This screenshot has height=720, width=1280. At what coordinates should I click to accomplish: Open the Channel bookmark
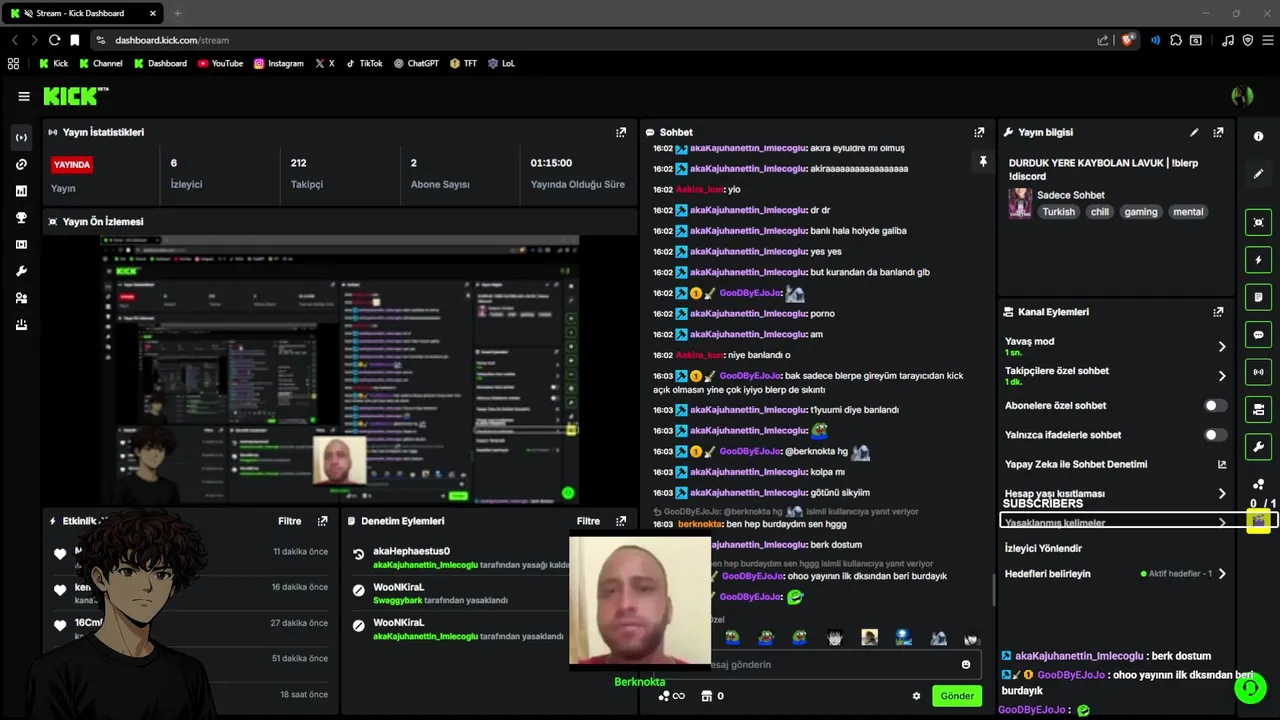pyautogui.click(x=101, y=63)
